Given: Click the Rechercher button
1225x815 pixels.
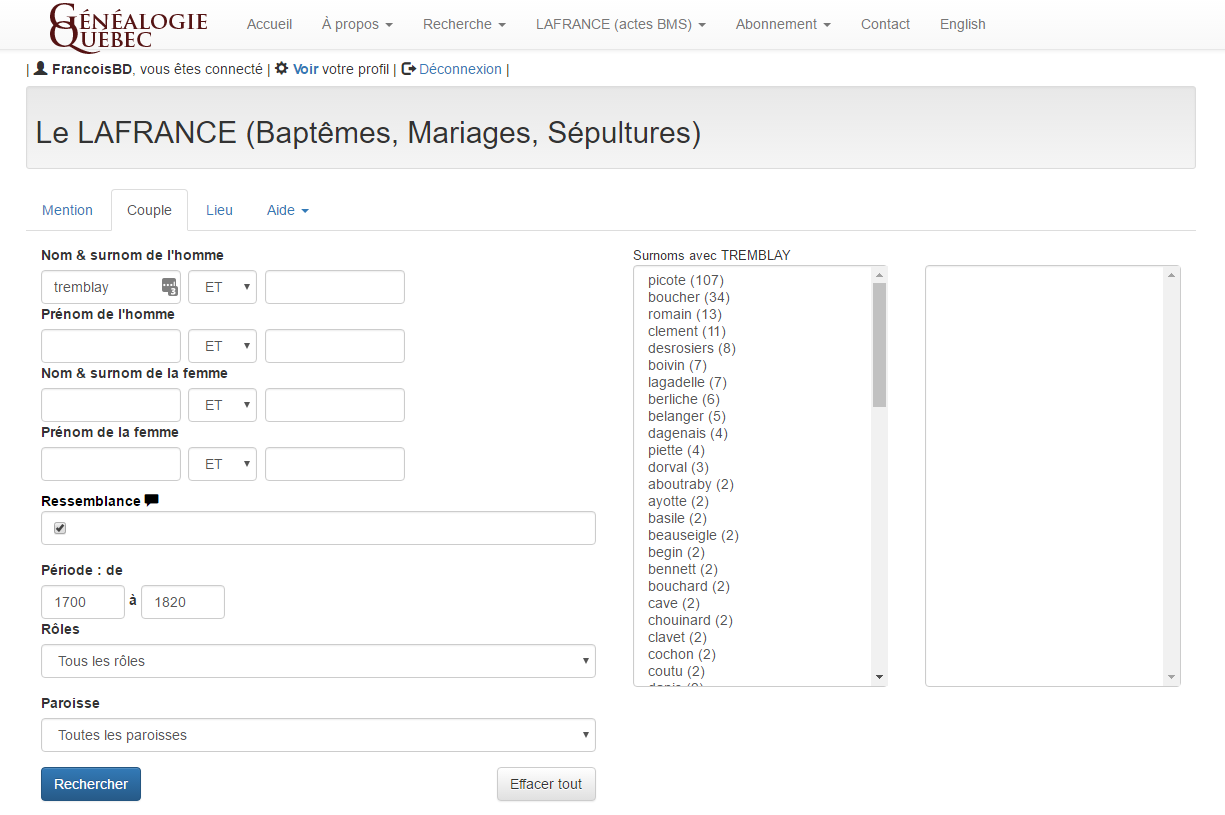Looking at the screenshot, I should (x=91, y=784).
